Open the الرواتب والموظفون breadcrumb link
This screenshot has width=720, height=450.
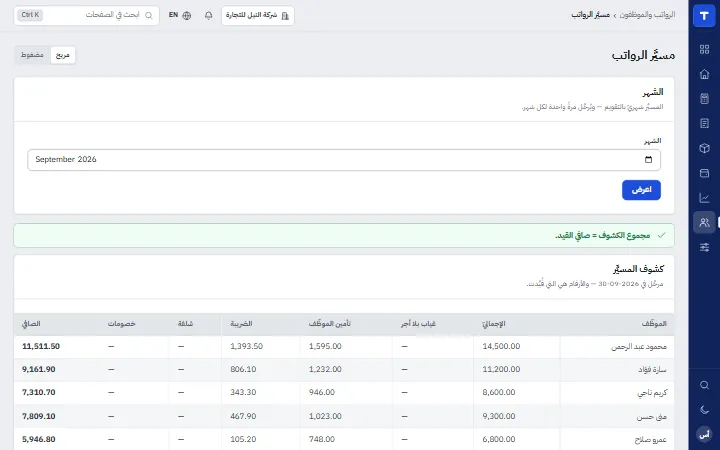click(x=647, y=15)
